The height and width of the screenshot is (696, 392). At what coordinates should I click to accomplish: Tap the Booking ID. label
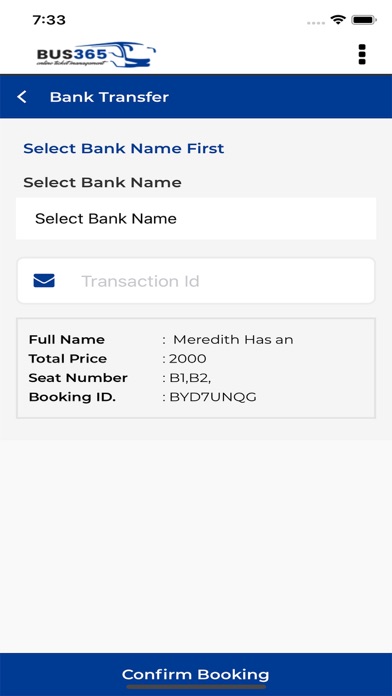point(72,397)
